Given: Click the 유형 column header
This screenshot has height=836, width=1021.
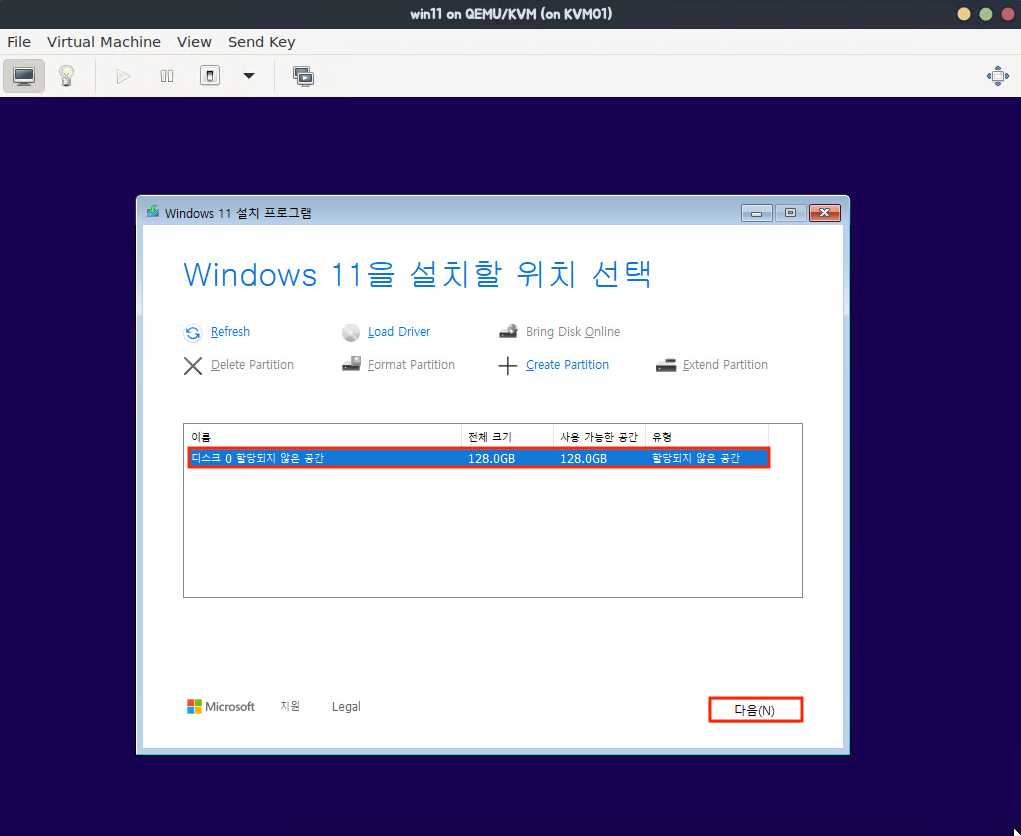Looking at the screenshot, I should pyautogui.click(x=707, y=437).
